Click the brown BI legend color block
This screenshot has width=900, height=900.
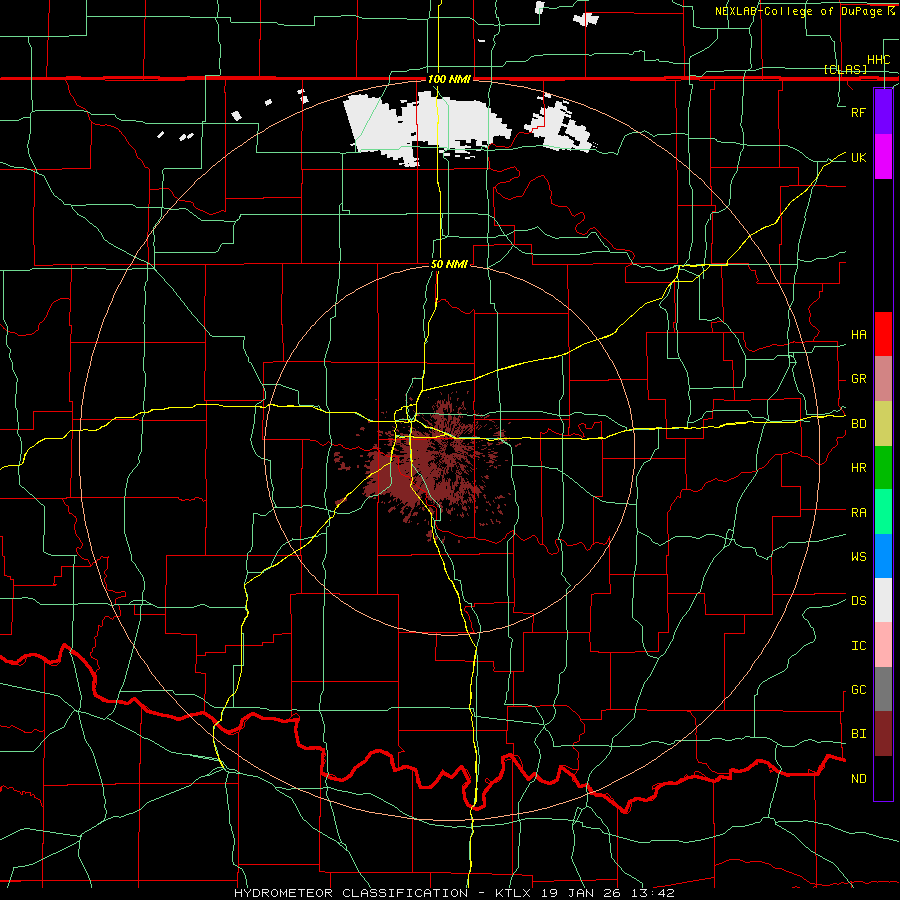point(883,734)
